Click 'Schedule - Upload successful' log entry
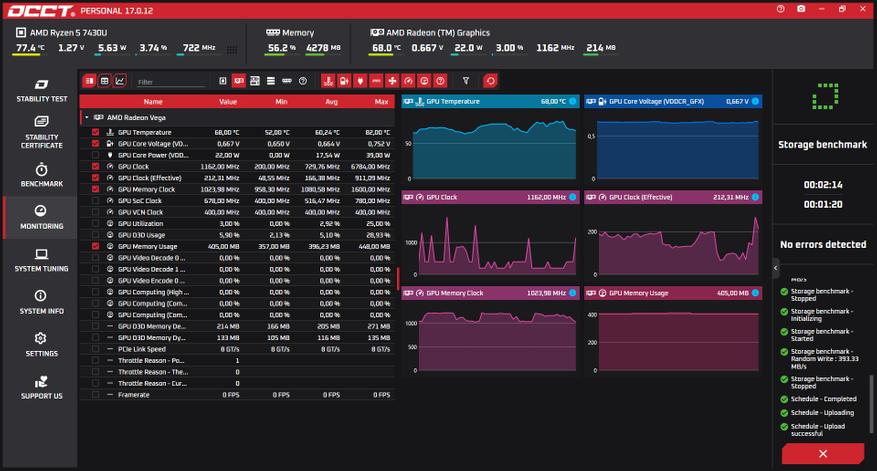The image size is (877, 471). pyautogui.click(x=818, y=430)
